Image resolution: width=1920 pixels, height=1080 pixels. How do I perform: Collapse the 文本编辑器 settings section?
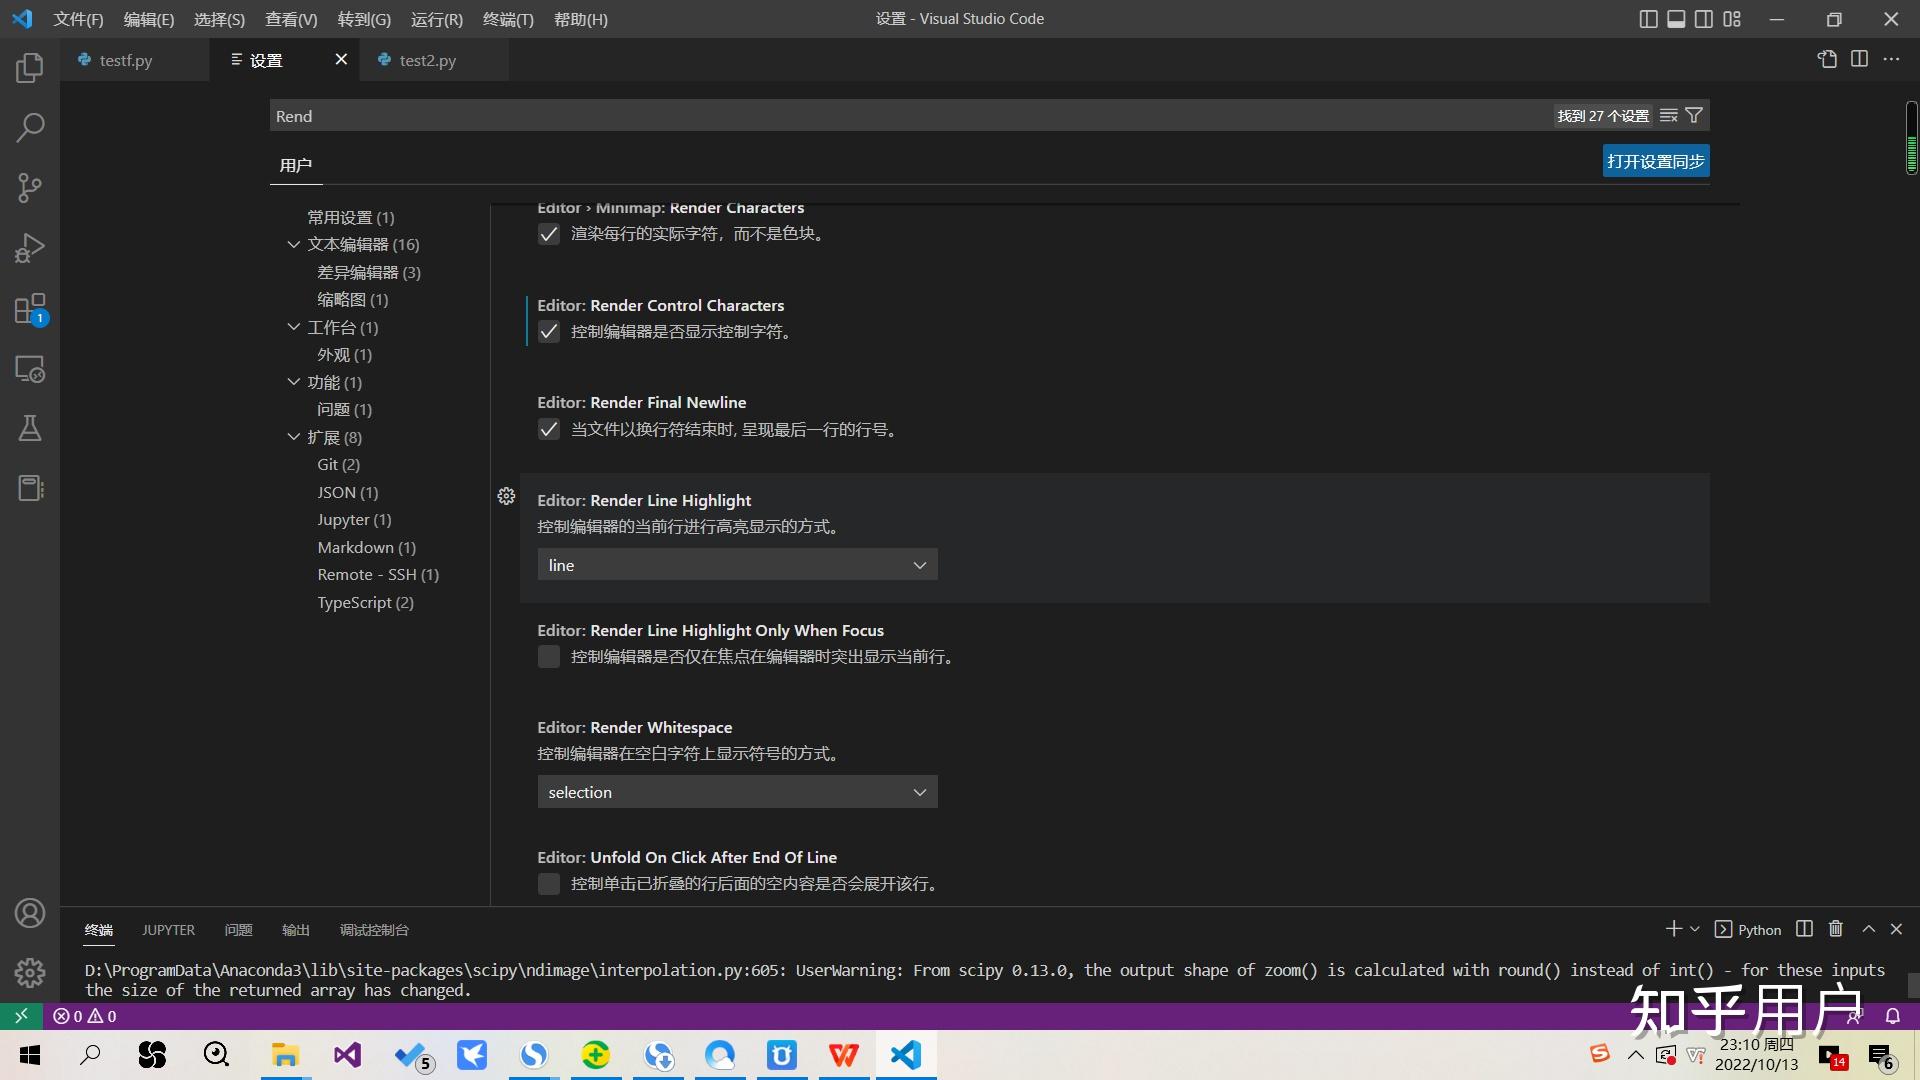pos(293,244)
